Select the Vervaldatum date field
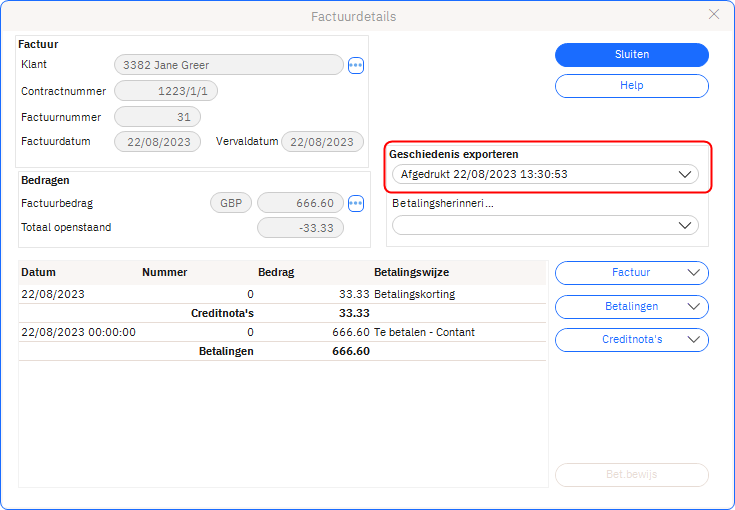Viewport: 735px width, 510px height. [322, 142]
